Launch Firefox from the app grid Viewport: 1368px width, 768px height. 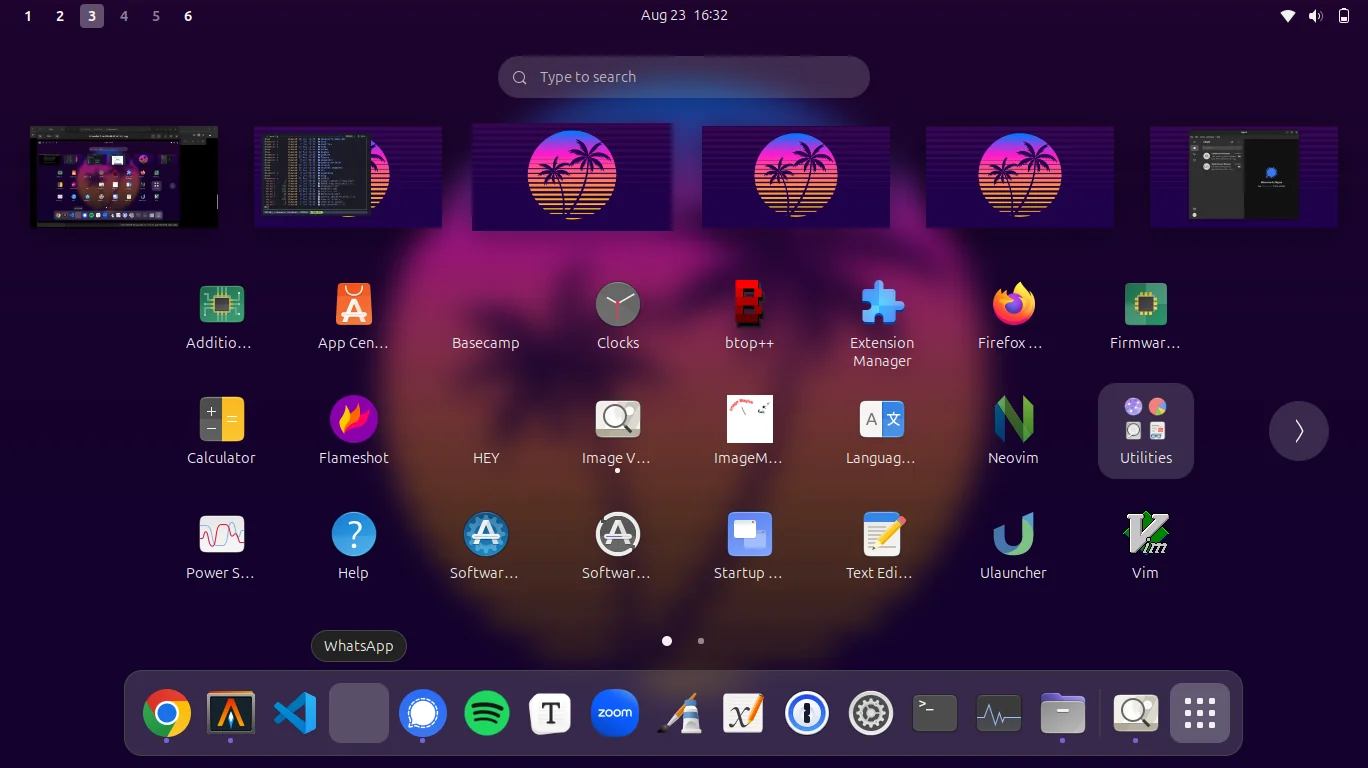click(1014, 304)
